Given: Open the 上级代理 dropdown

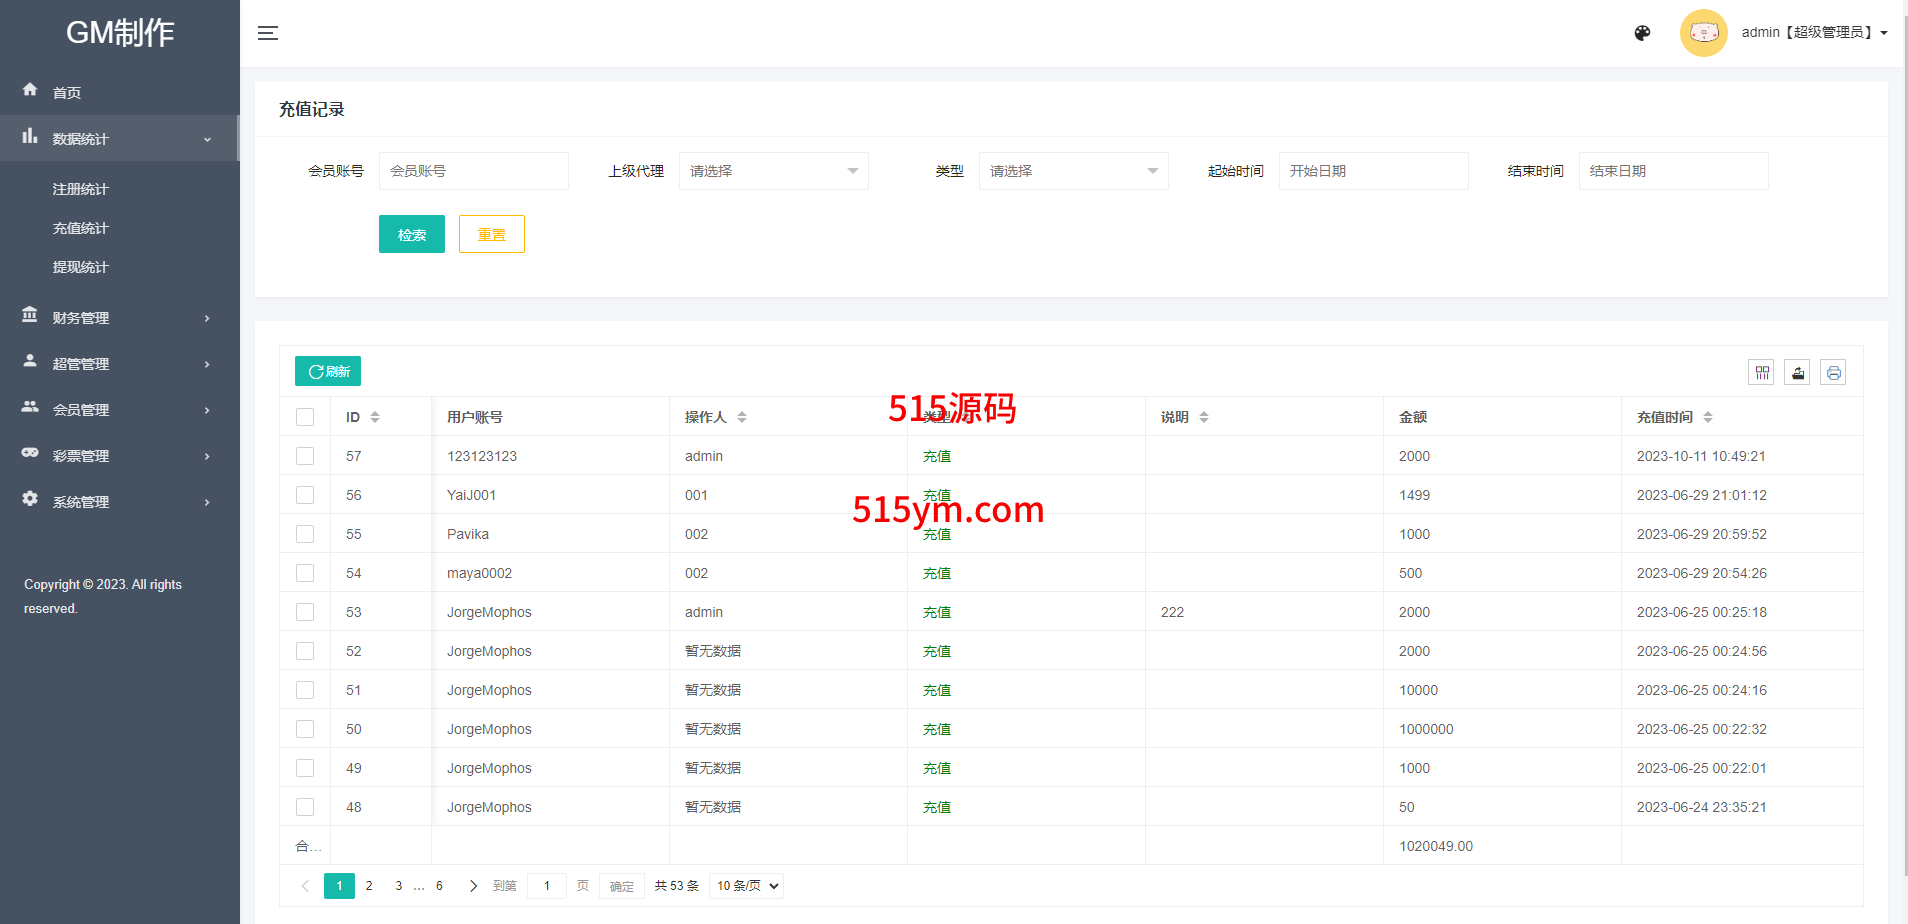Looking at the screenshot, I should click(773, 171).
